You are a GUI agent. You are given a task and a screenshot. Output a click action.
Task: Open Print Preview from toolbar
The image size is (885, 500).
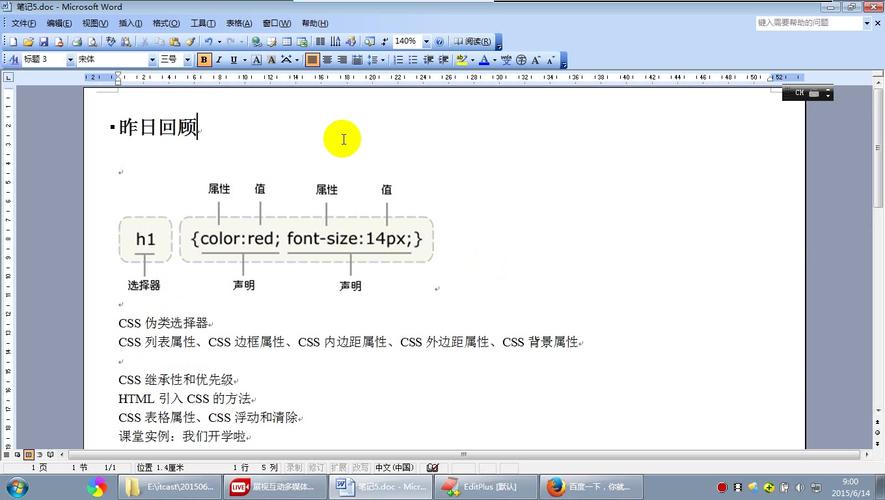pos(93,41)
